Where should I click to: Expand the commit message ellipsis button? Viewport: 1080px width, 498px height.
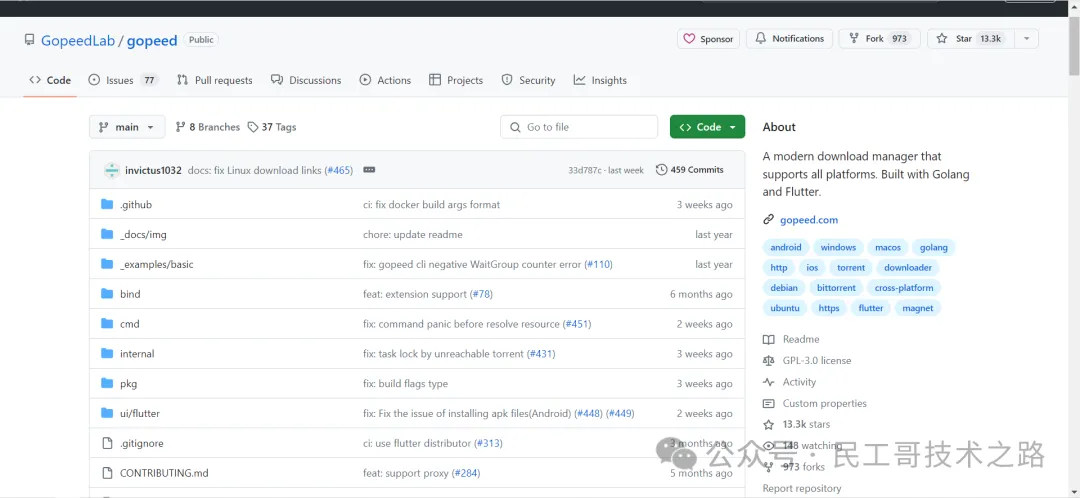click(x=368, y=169)
